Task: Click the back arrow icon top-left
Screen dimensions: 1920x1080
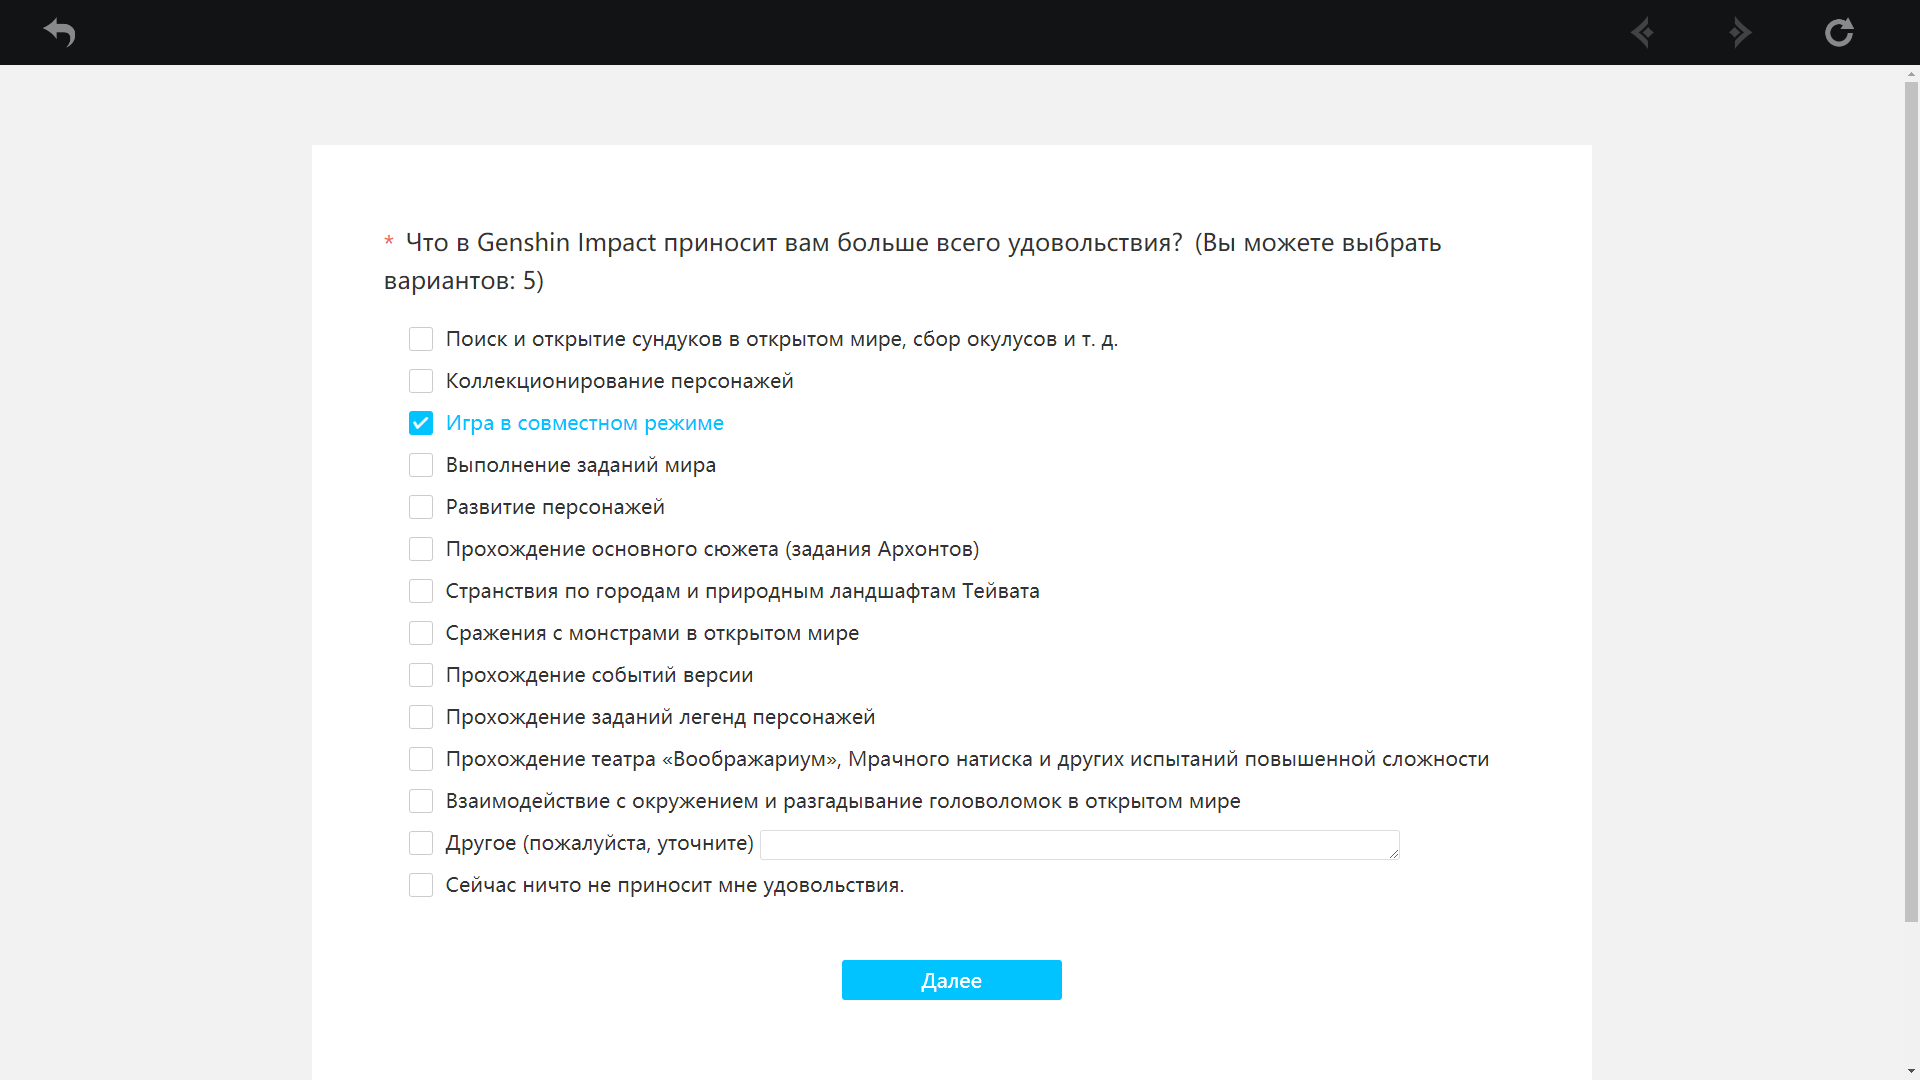Action: 60,32
